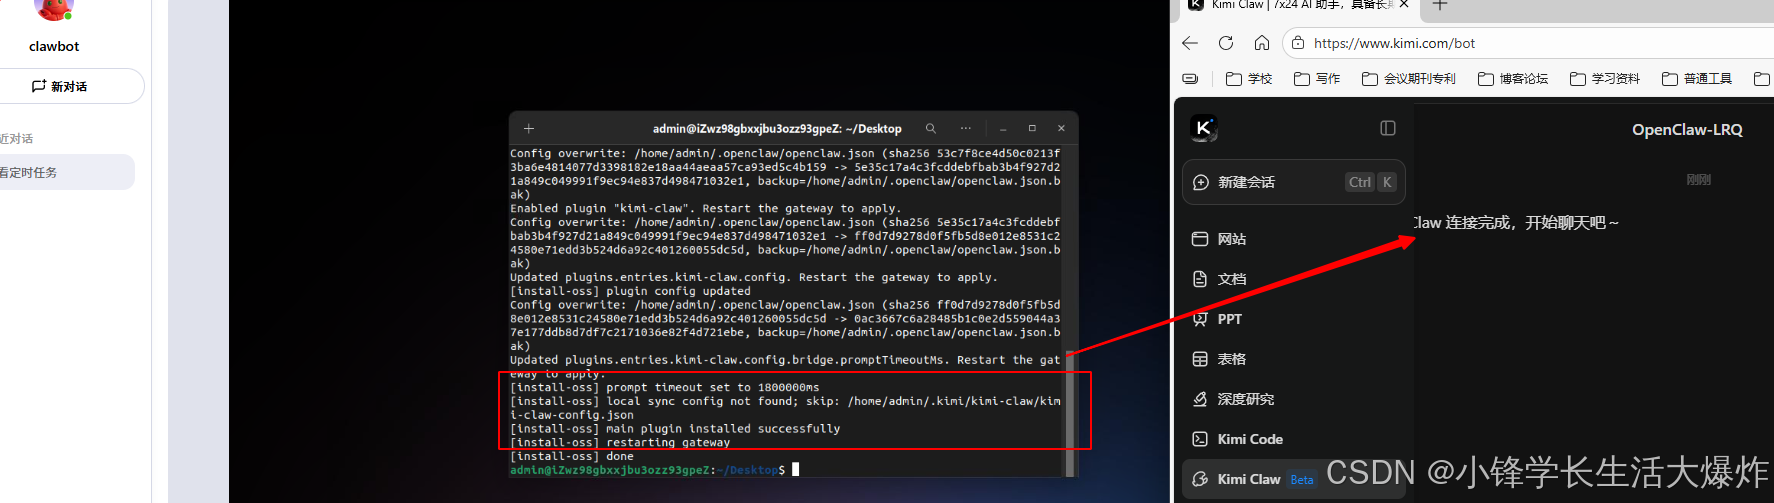Viewport: 1774px width, 503px height.
Task: Go back in the browser
Action: (x=1190, y=43)
